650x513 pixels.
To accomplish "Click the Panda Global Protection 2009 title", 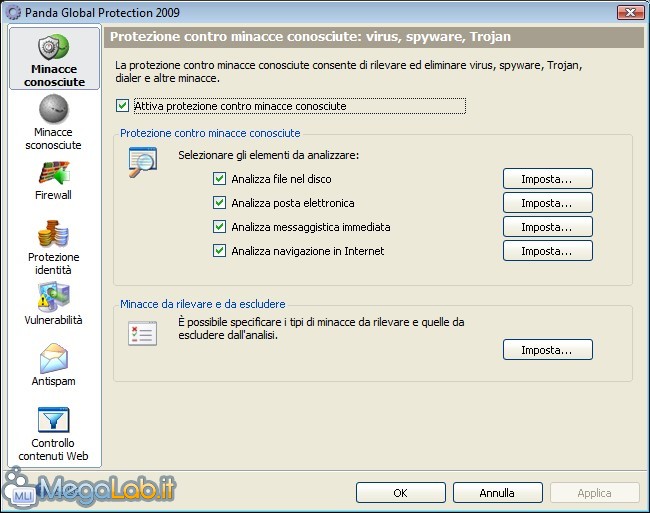I will (x=102, y=13).
